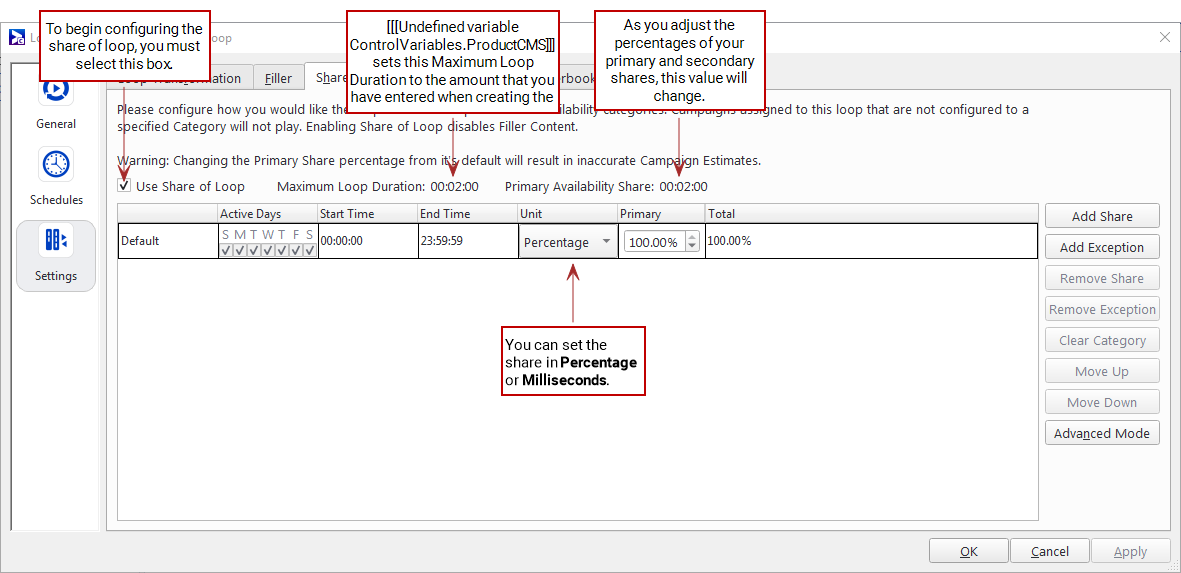Cancel the dialog
This screenshot has width=1181, height=573.
(1049, 551)
